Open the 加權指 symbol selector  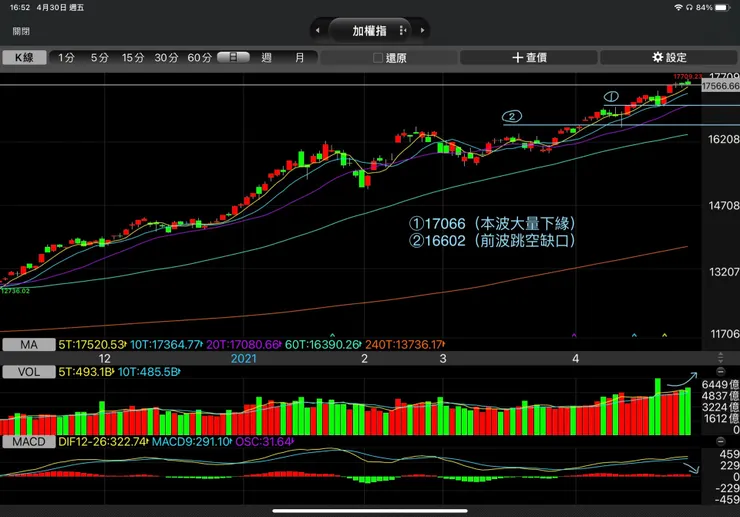click(370, 31)
